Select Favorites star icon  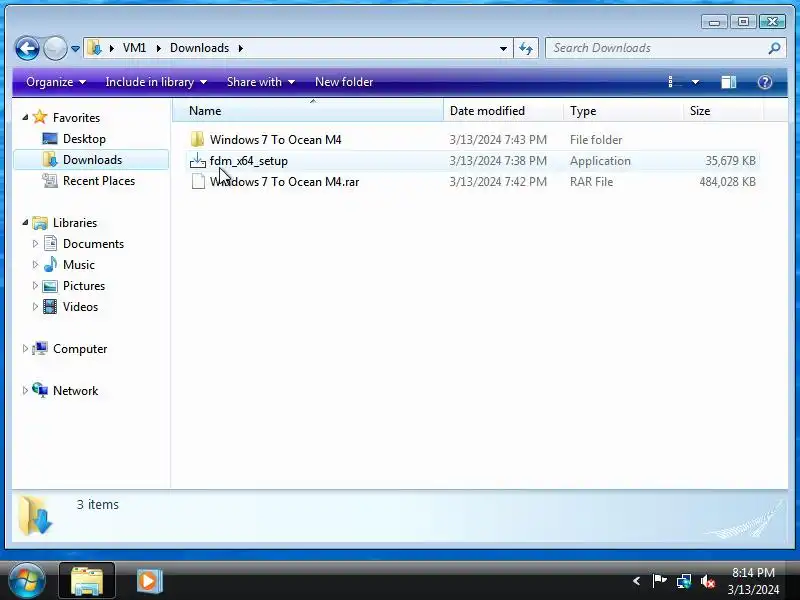click(x=40, y=117)
